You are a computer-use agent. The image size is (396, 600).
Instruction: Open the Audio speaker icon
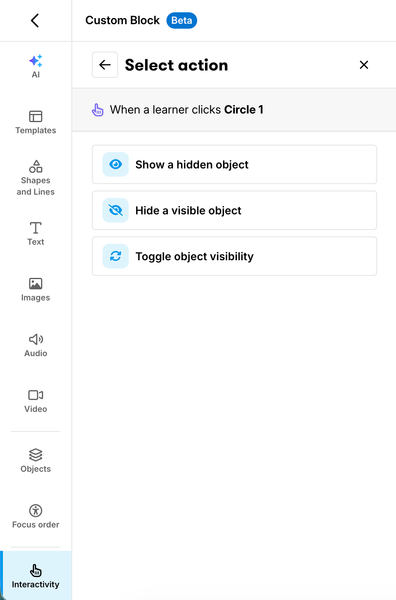pyautogui.click(x=36, y=339)
